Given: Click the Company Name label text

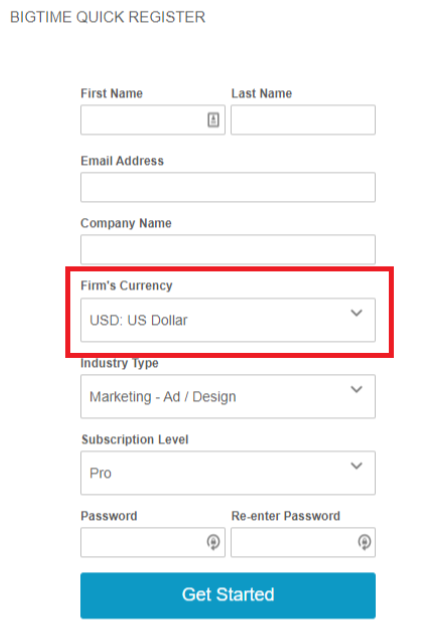Looking at the screenshot, I should (126, 223).
